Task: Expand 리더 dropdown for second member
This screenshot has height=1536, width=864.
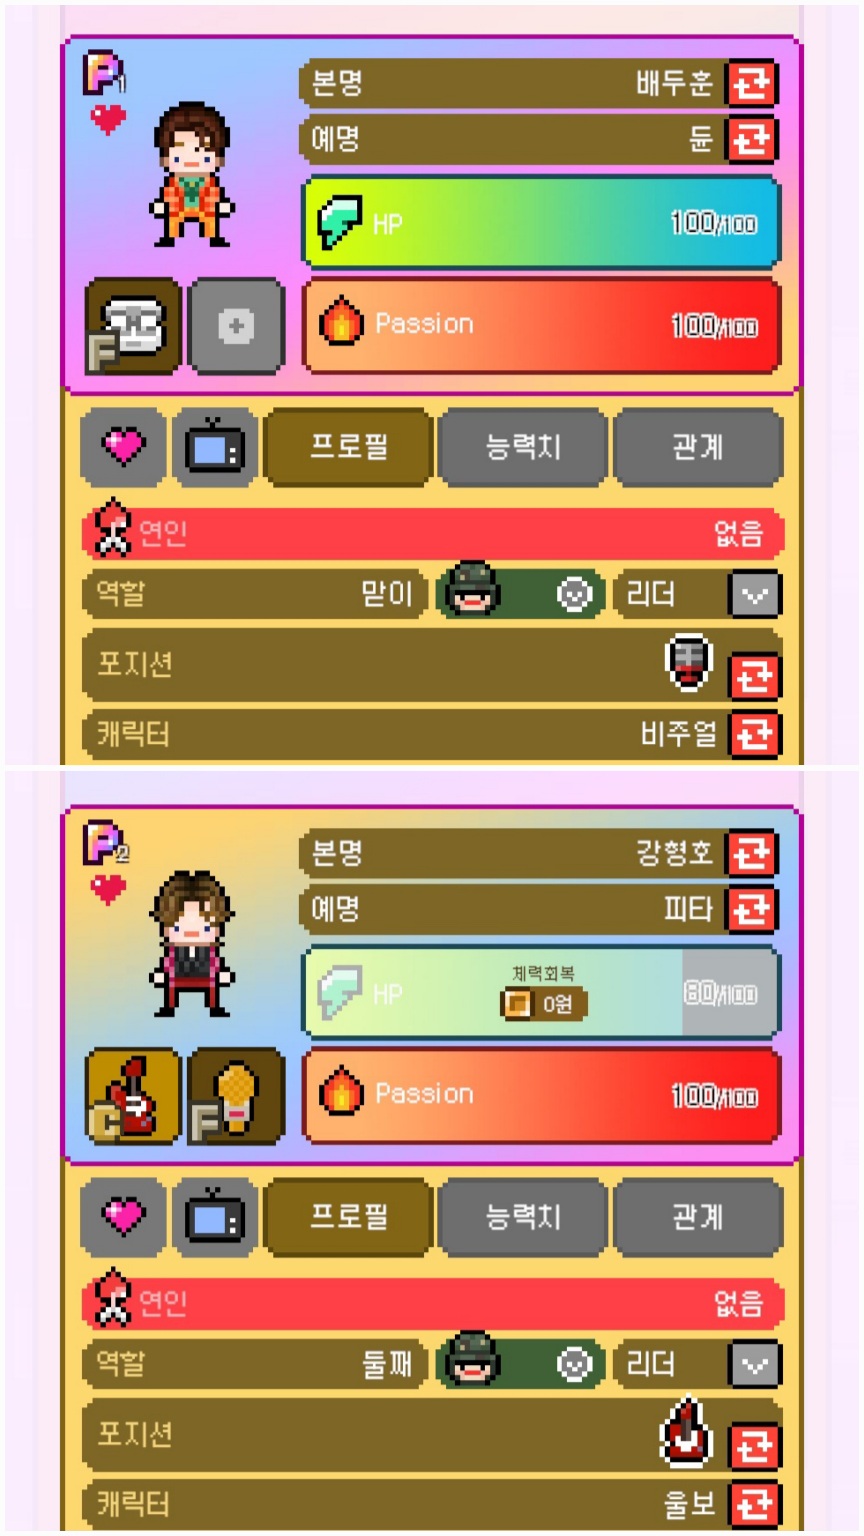Action: coord(754,1365)
